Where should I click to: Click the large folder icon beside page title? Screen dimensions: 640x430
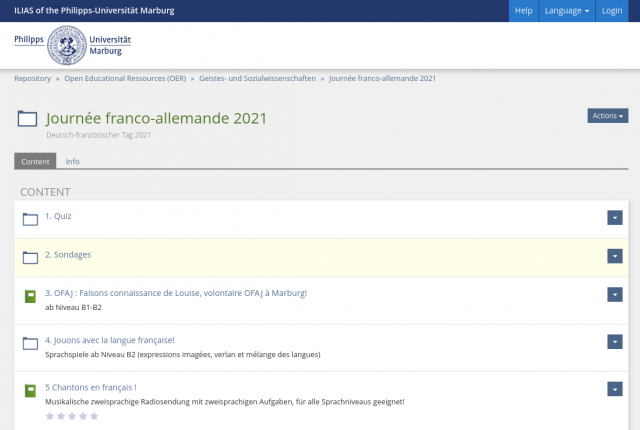click(x=28, y=120)
